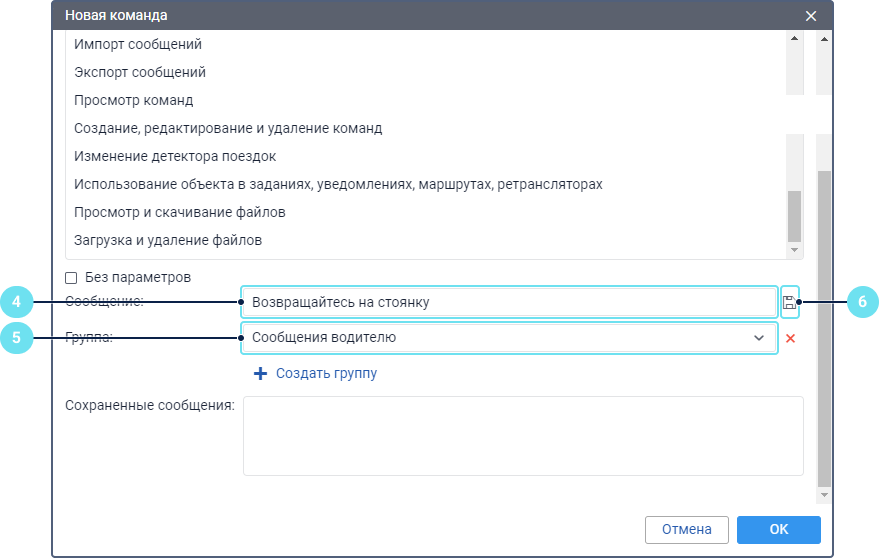This screenshot has width=879, height=558.
Task: Close the Новая команда dialog
Action: click(811, 16)
